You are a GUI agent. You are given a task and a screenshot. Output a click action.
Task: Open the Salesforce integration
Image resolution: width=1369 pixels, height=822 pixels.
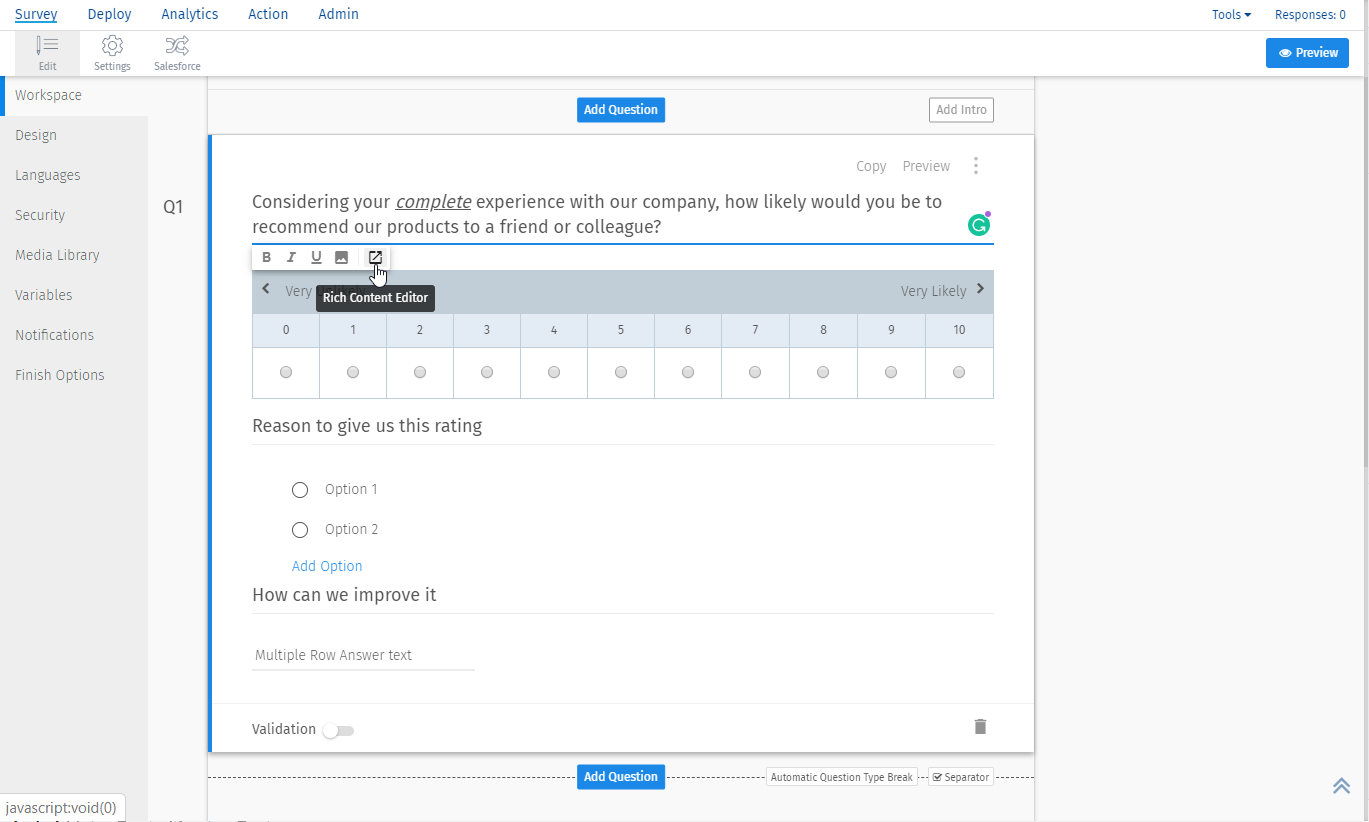click(176, 52)
